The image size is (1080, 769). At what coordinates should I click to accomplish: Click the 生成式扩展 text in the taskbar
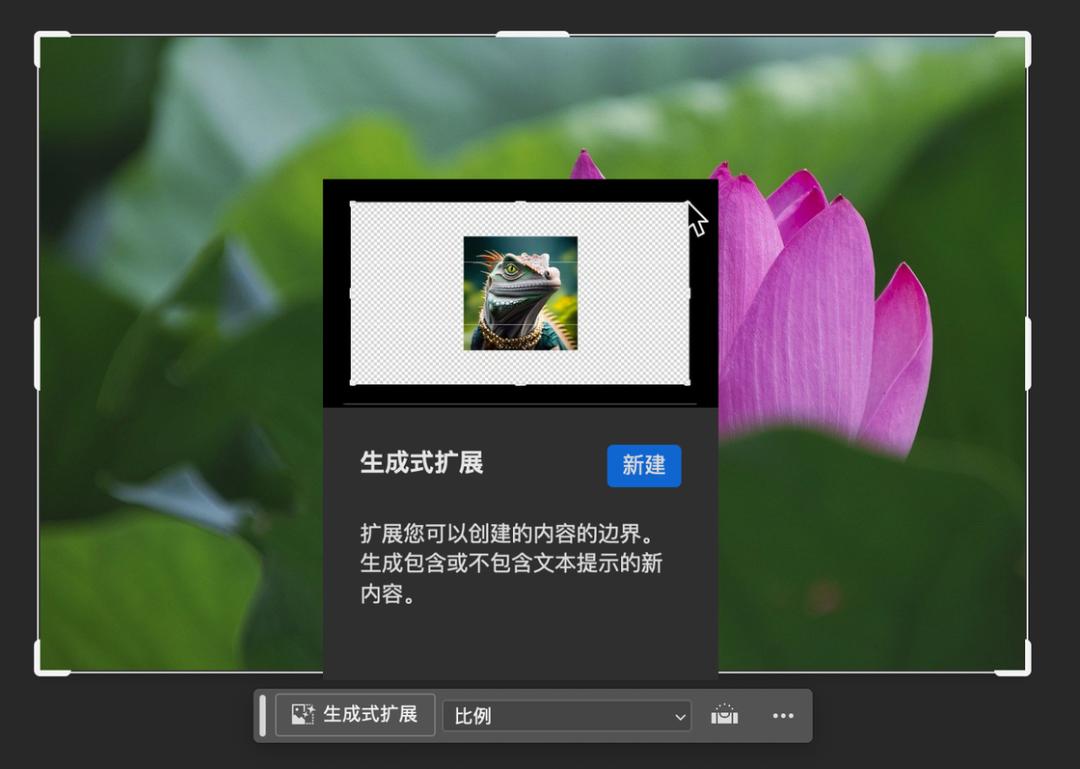click(x=371, y=715)
